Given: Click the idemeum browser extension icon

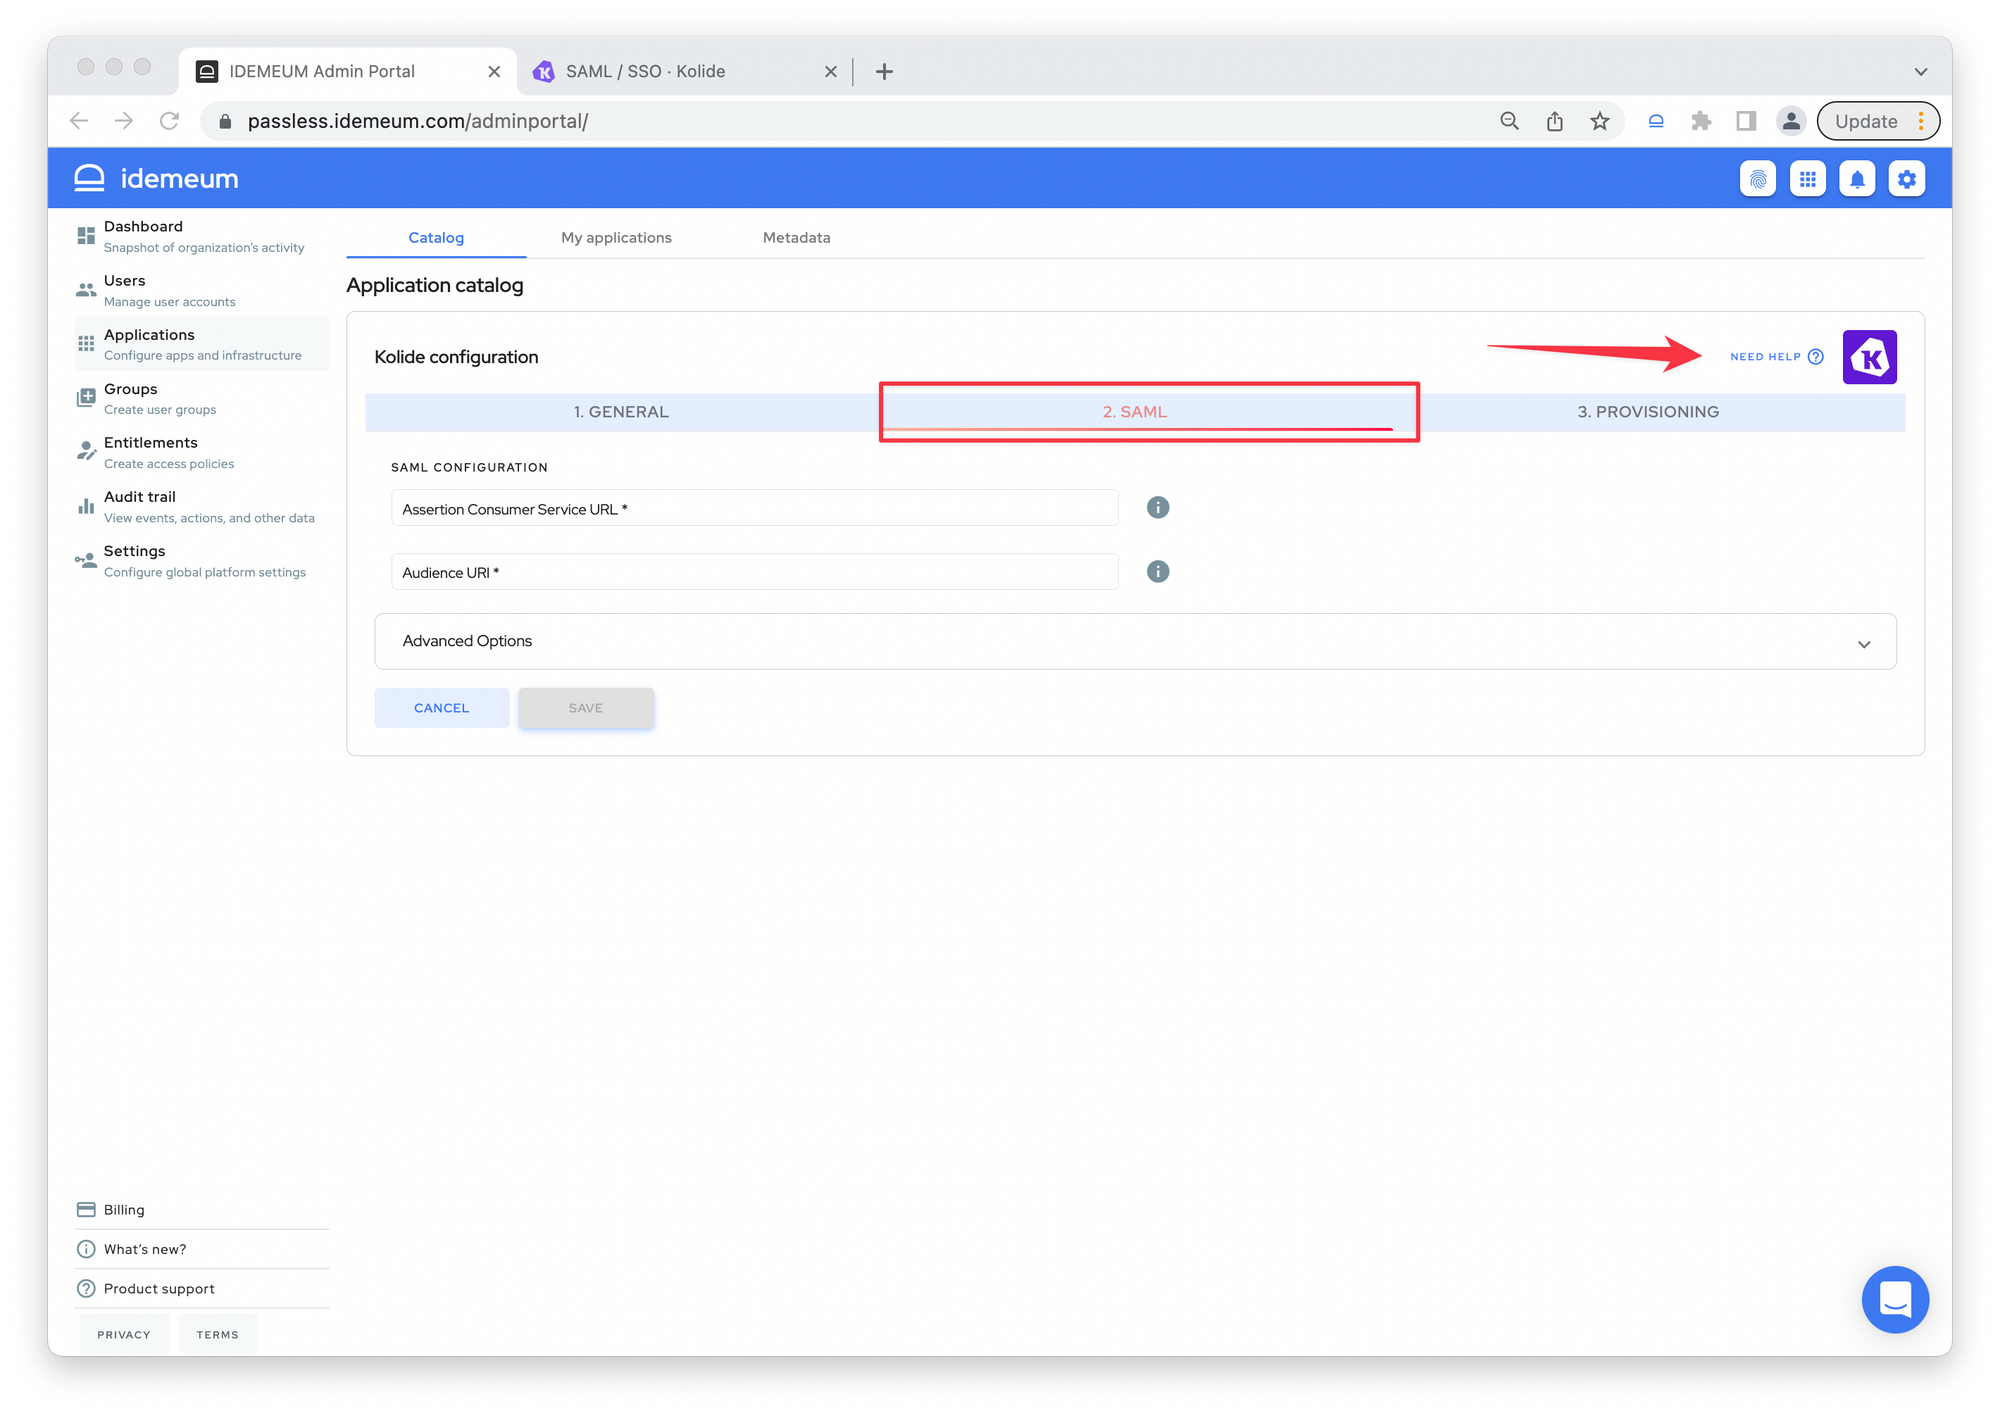Looking at the screenshot, I should tap(1656, 121).
